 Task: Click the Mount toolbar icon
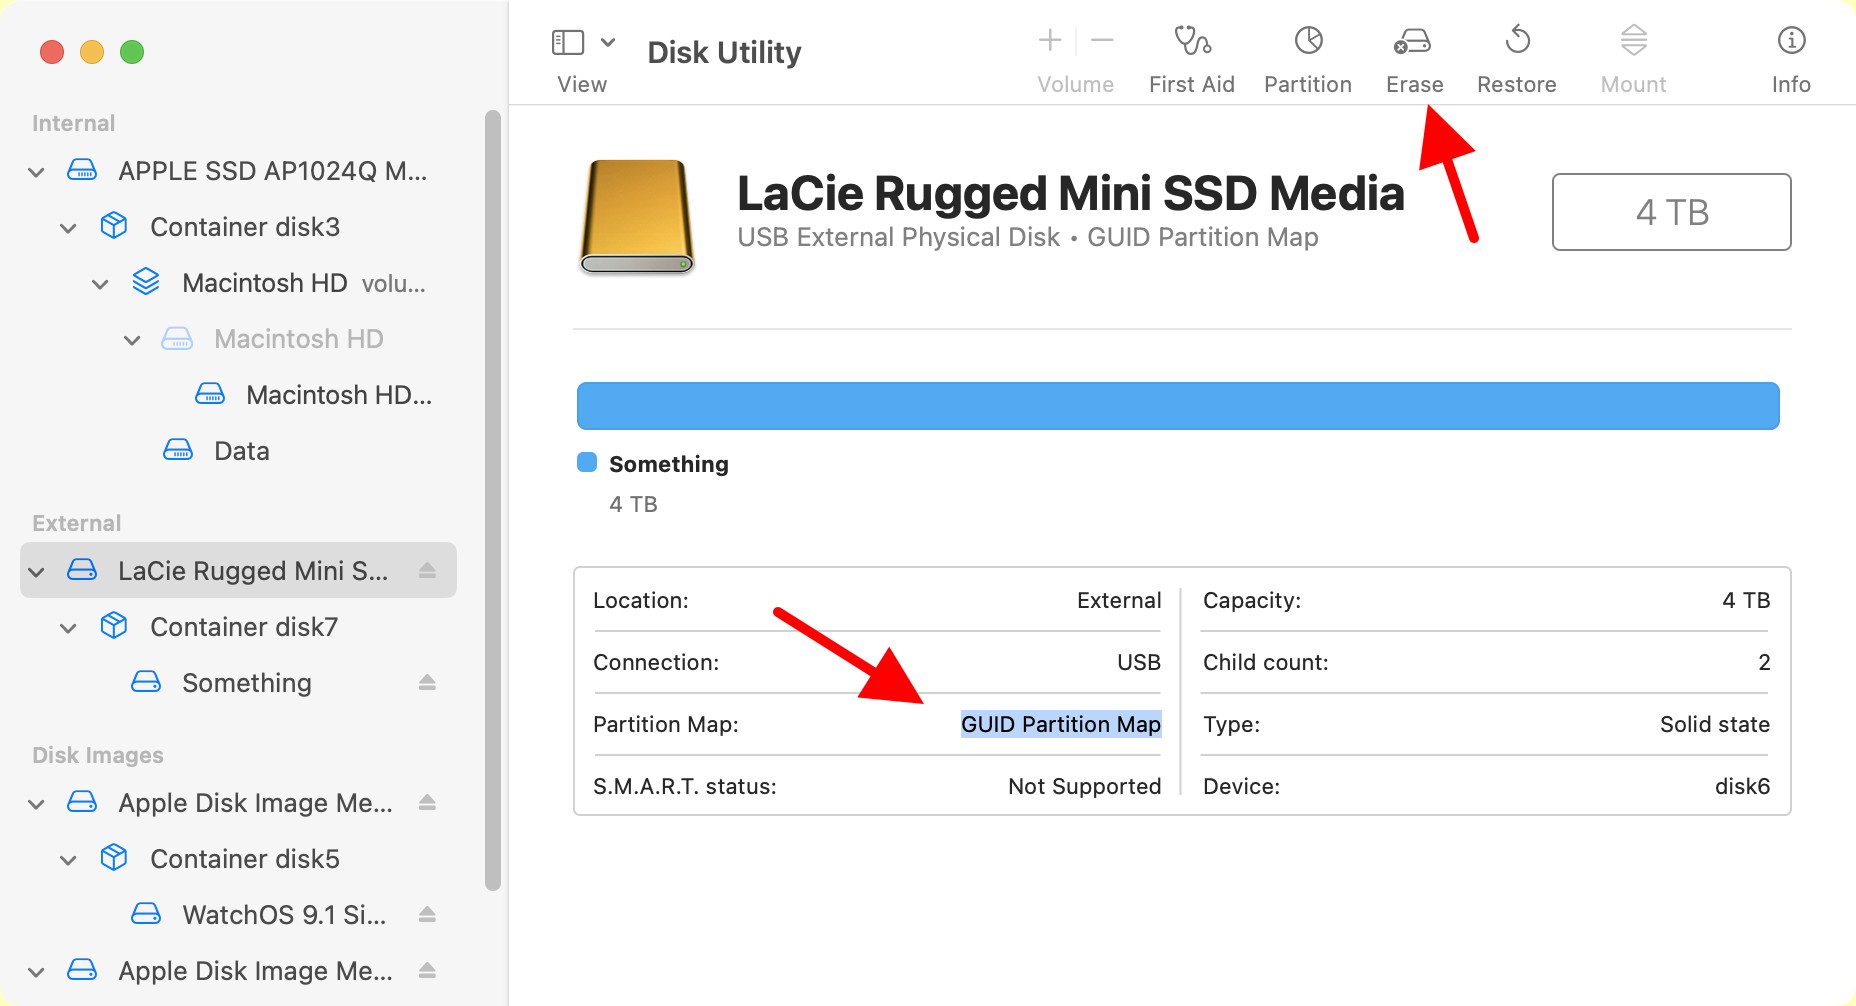pos(1632,41)
